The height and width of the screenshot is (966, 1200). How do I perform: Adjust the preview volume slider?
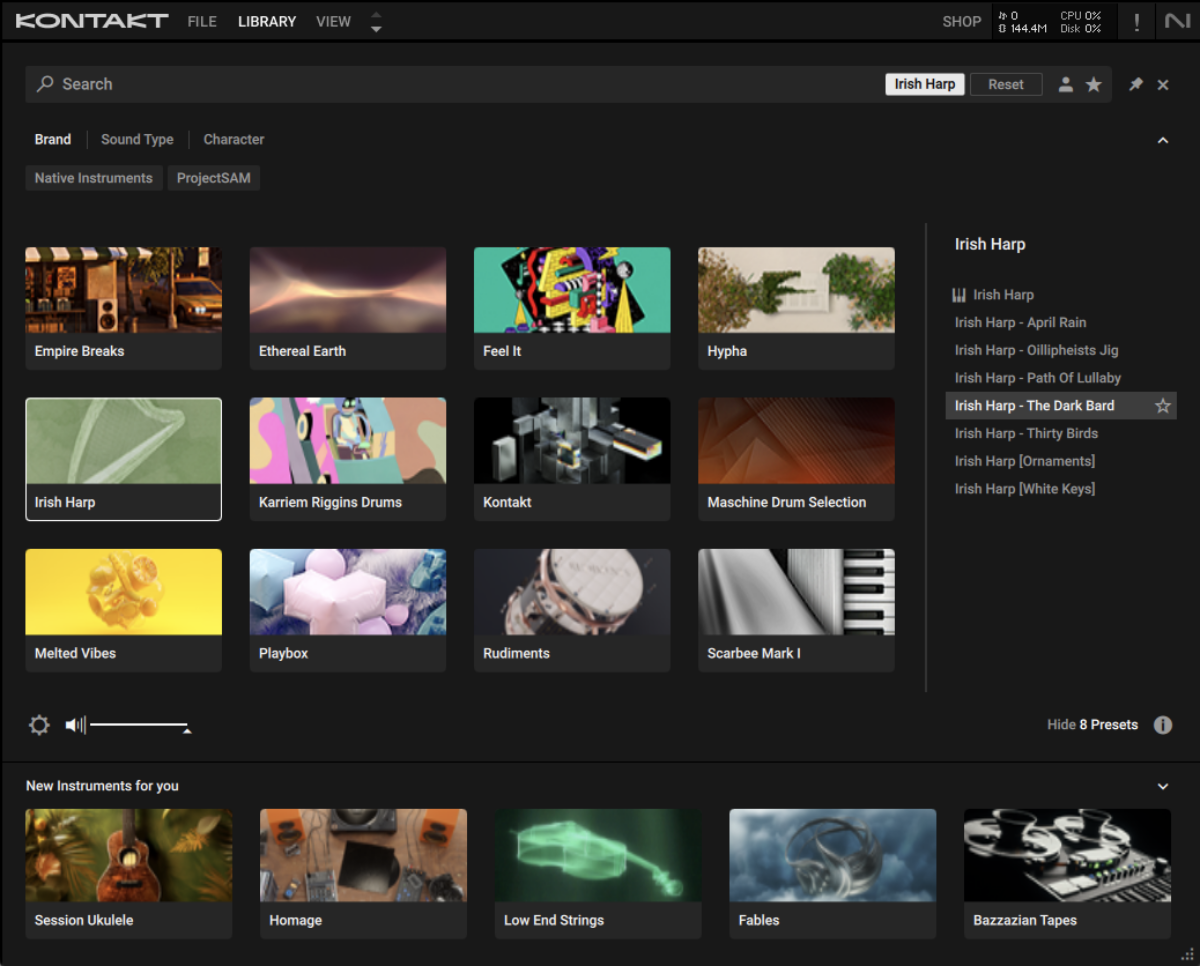point(139,725)
